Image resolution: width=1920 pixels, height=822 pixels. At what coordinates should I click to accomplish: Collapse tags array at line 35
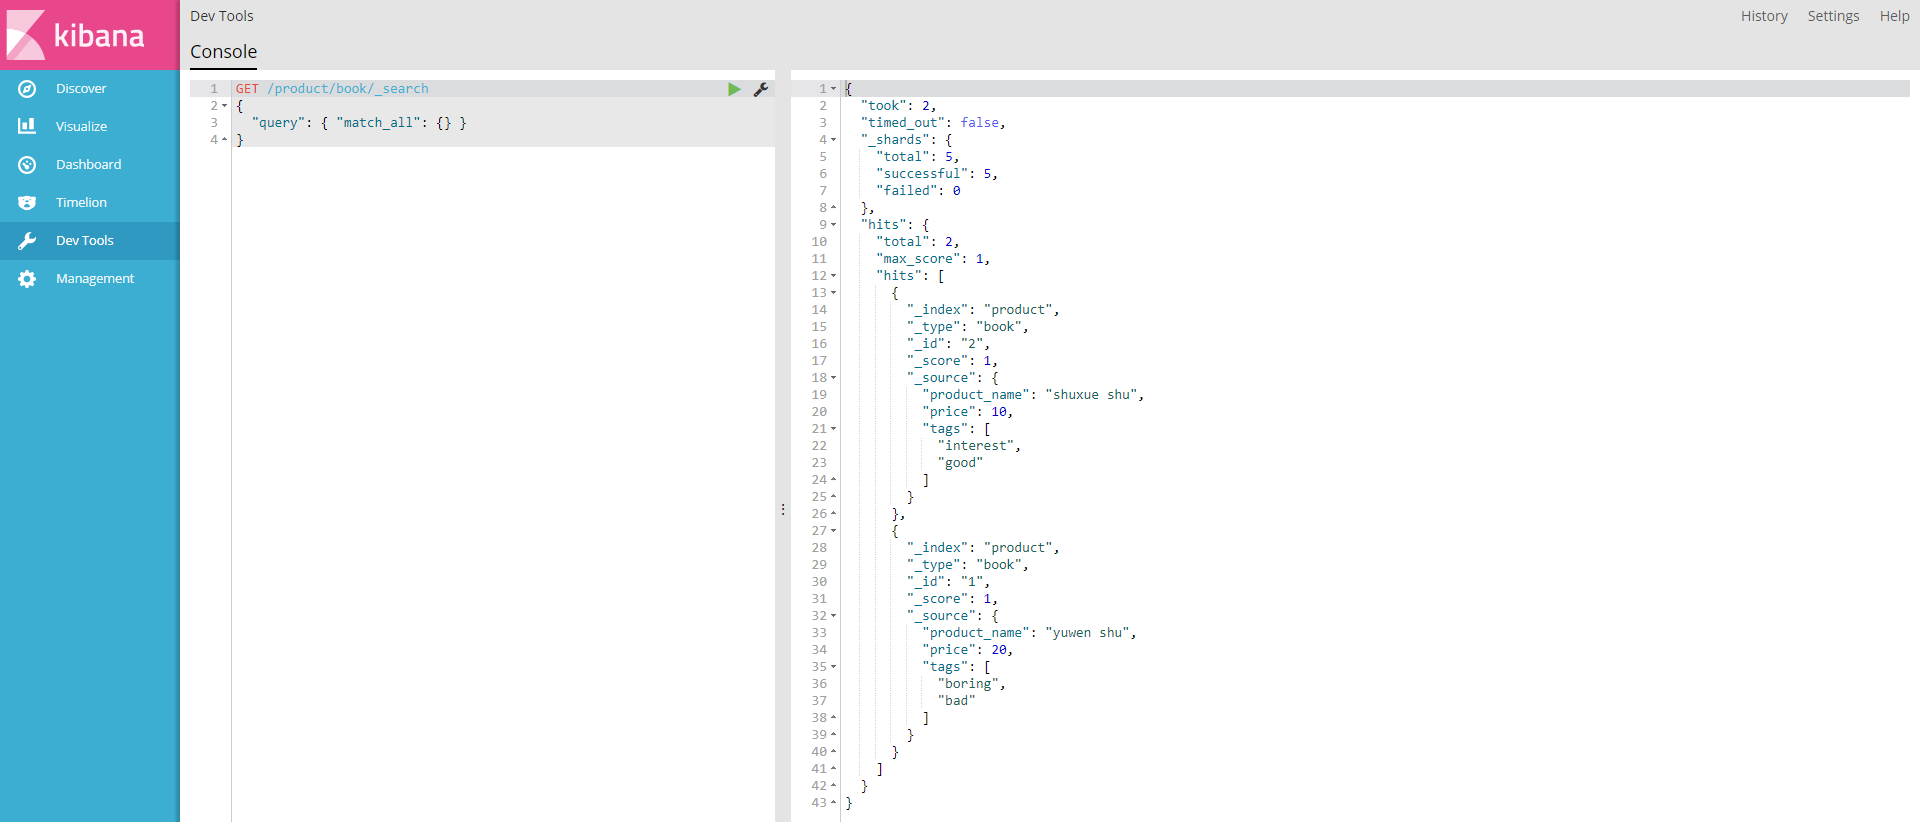[x=834, y=667]
